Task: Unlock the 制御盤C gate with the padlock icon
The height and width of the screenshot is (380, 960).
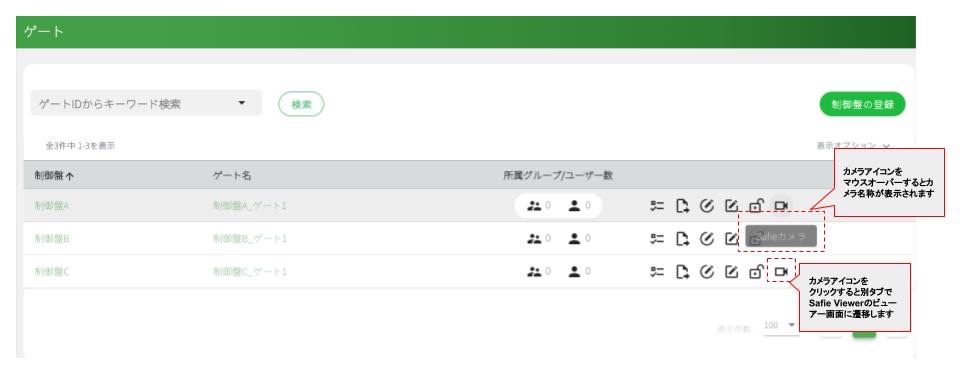Action: point(756,271)
